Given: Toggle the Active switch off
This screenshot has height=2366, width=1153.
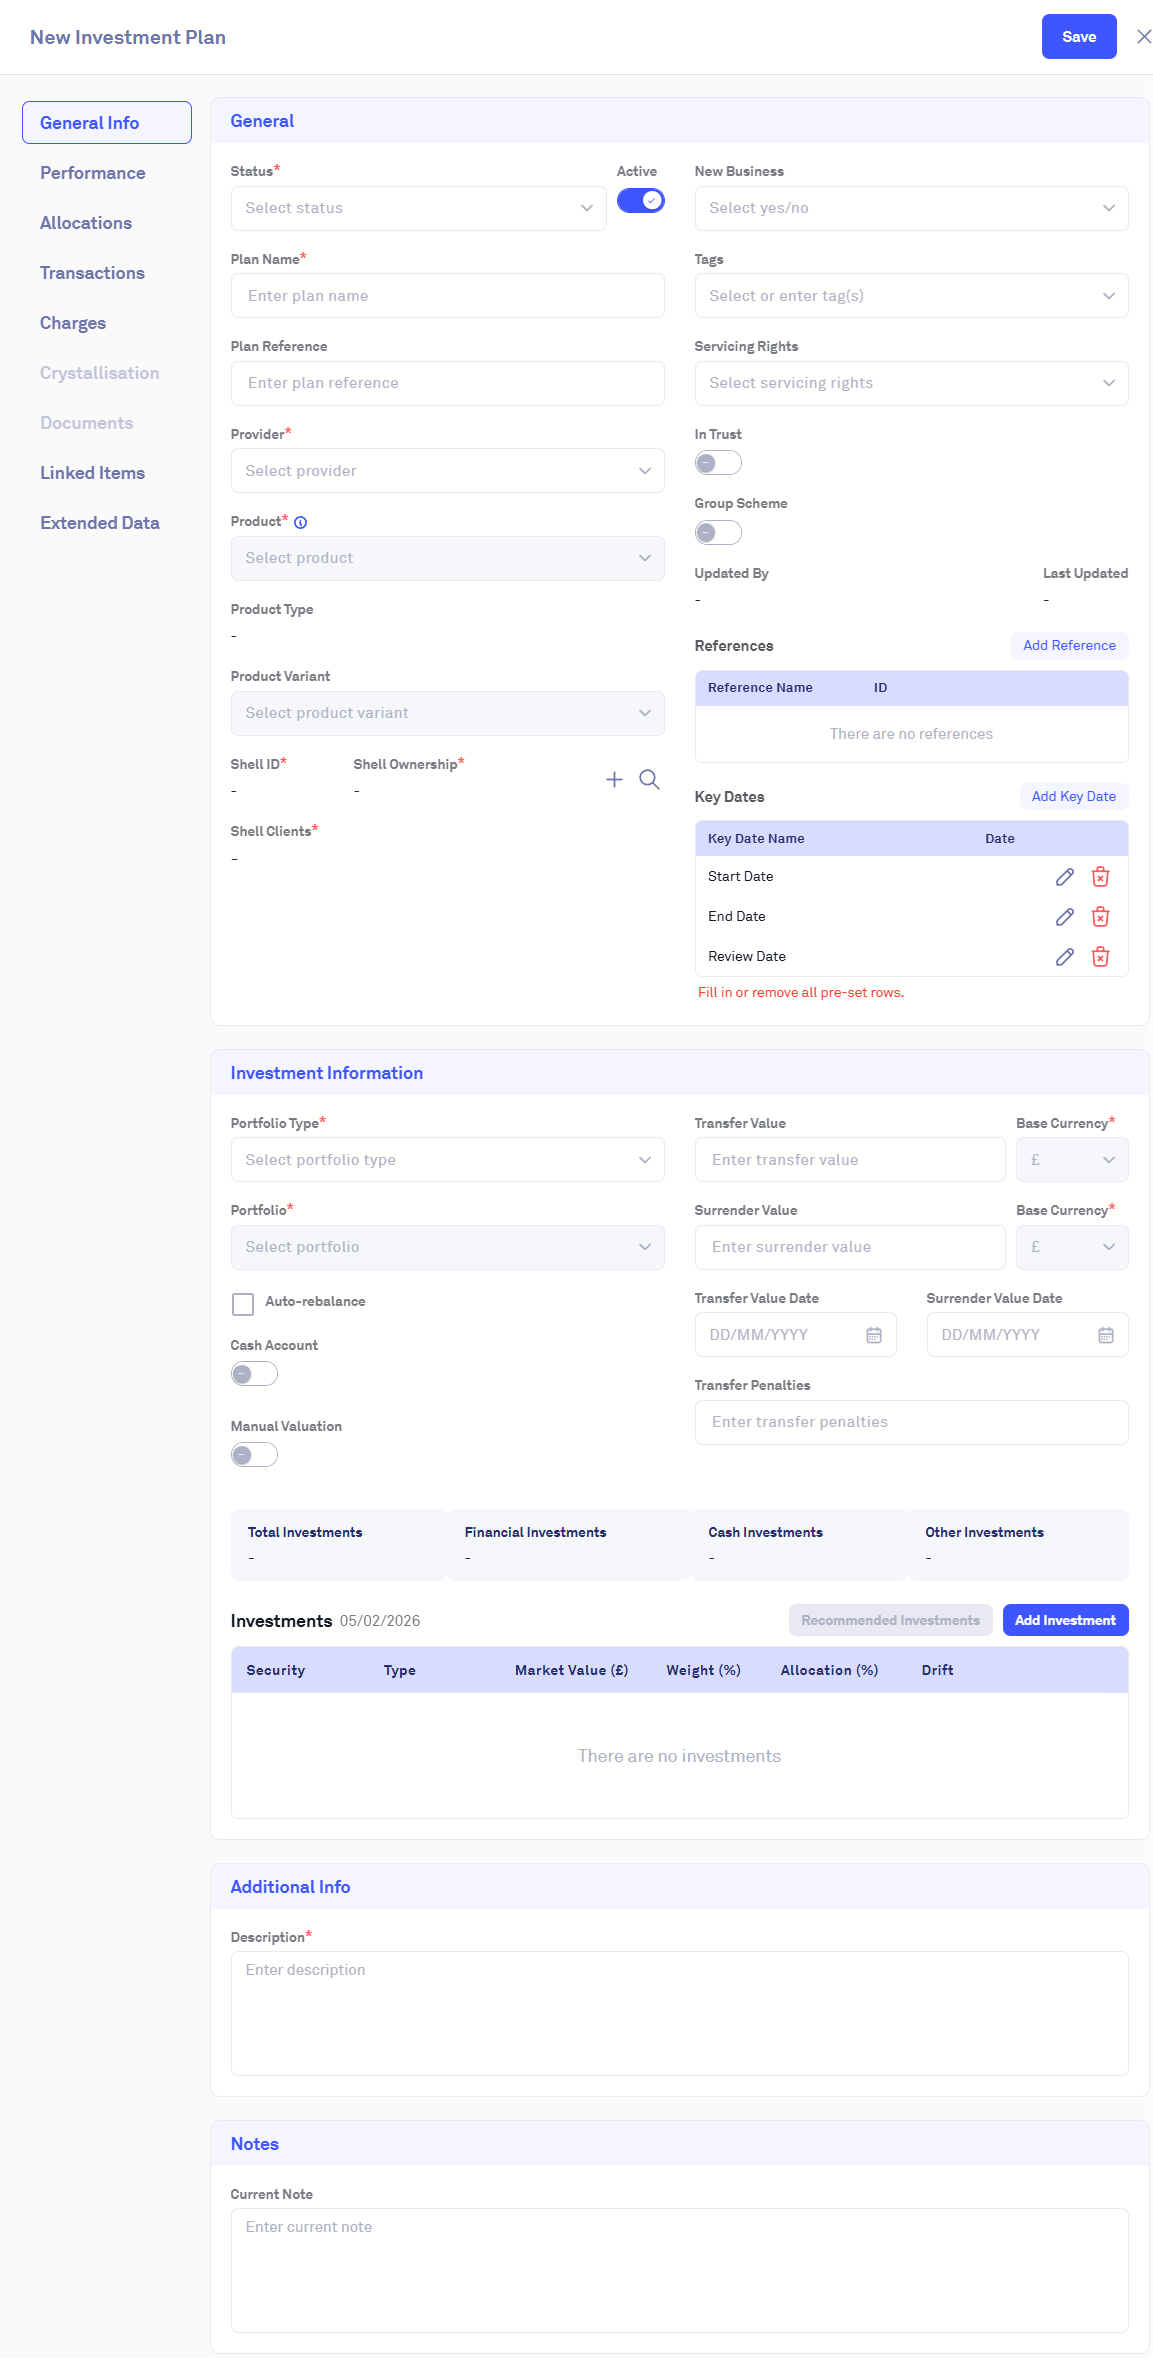Looking at the screenshot, I should (640, 201).
